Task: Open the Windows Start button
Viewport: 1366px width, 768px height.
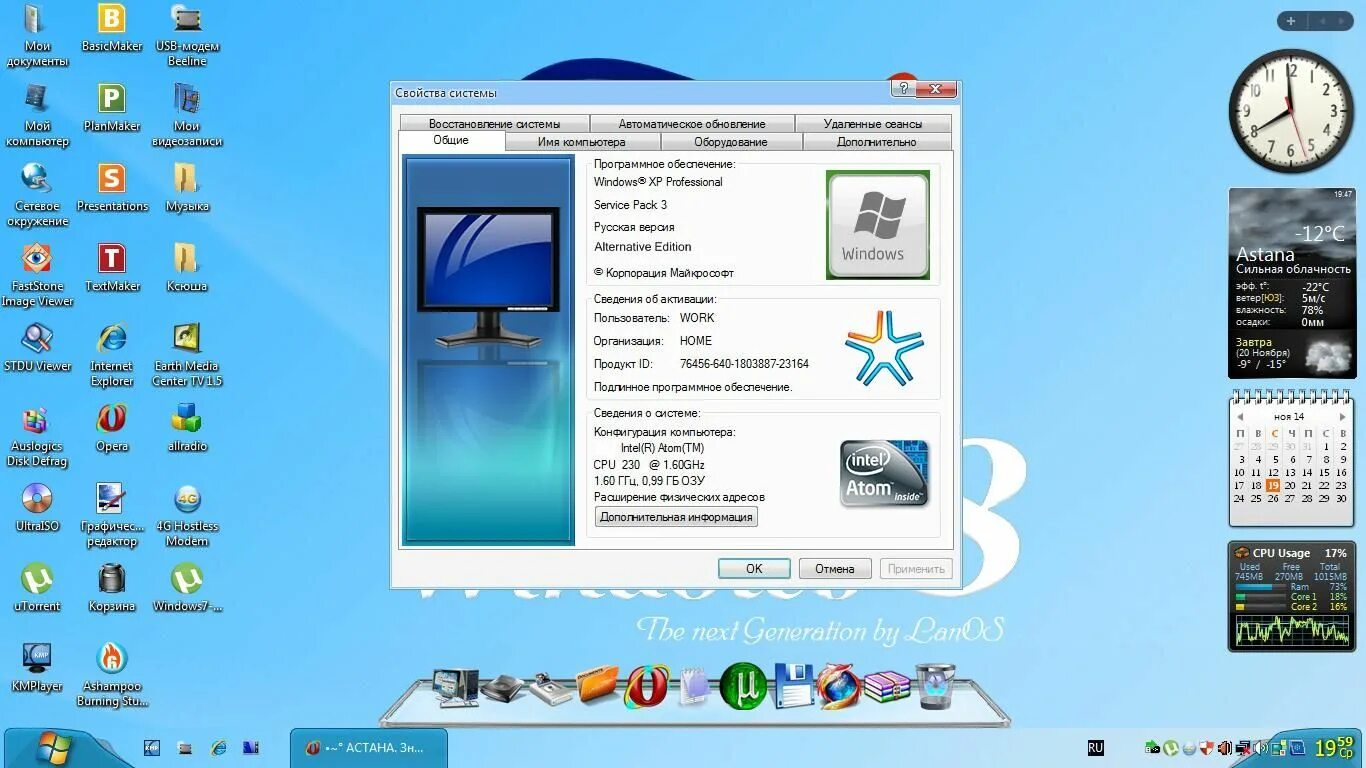Action: pos(55,747)
